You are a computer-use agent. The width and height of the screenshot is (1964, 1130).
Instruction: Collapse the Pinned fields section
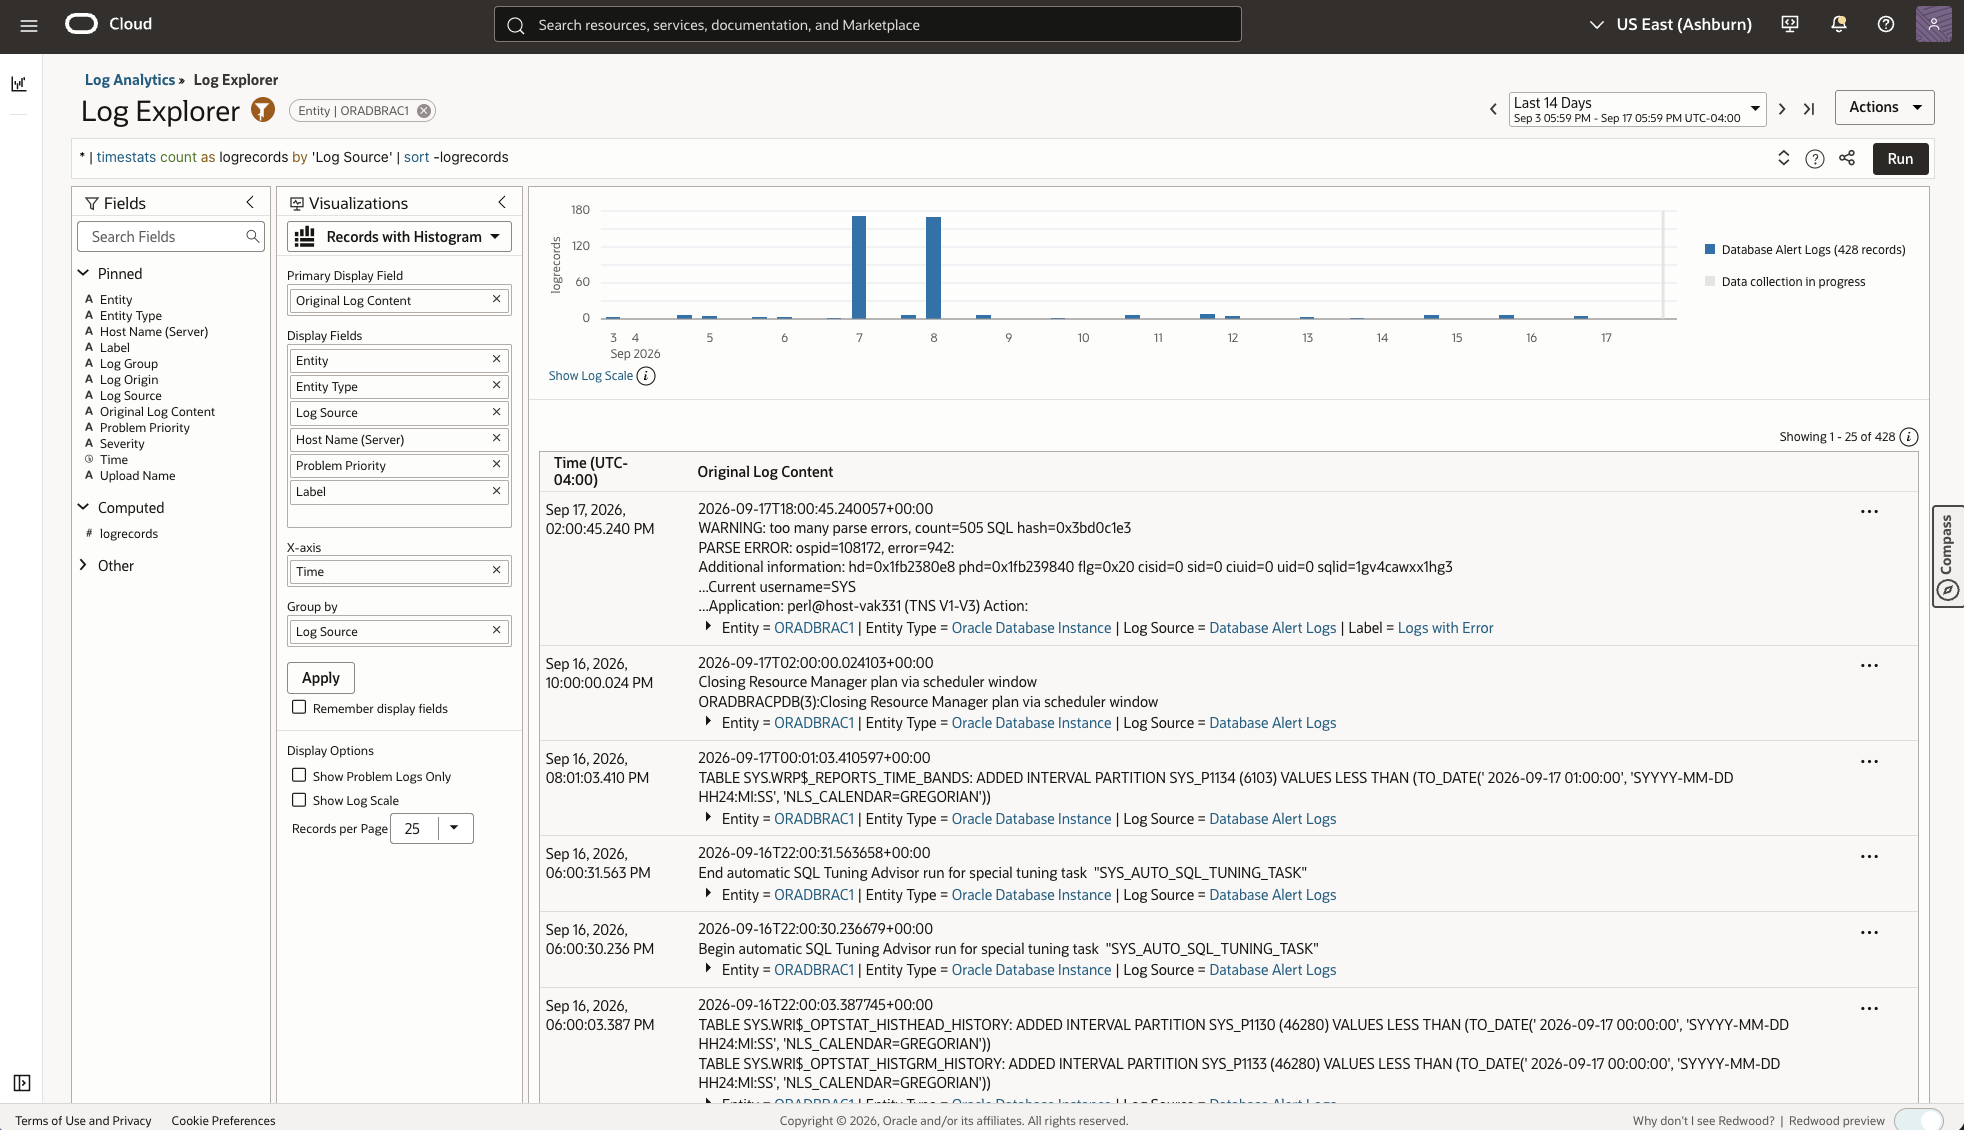pos(84,273)
